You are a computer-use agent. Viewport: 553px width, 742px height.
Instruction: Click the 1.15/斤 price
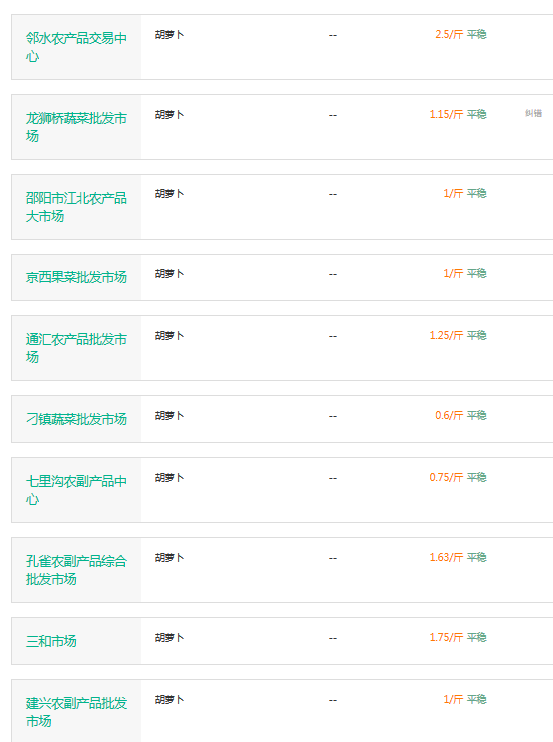tap(446, 114)
